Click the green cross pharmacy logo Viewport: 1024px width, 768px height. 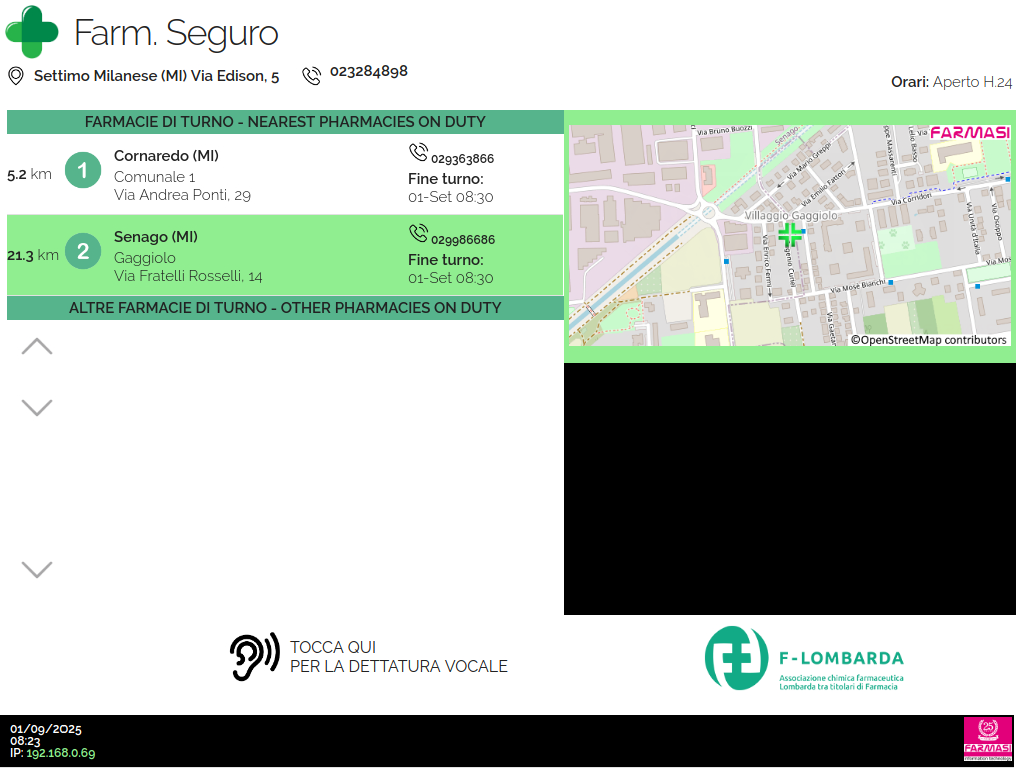[32, 32]
